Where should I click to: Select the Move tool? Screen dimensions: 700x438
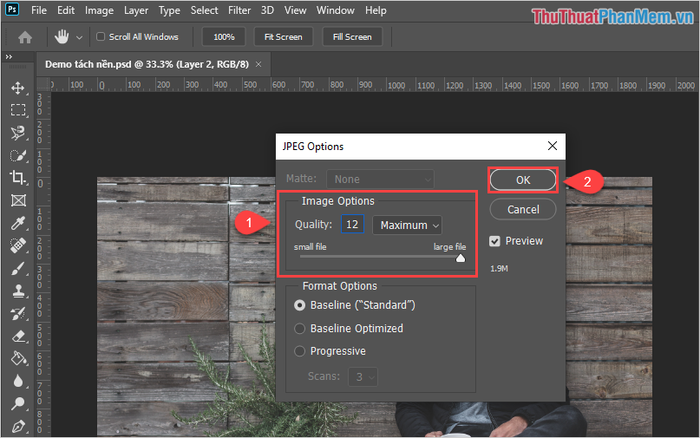click(x=18, y=88)
